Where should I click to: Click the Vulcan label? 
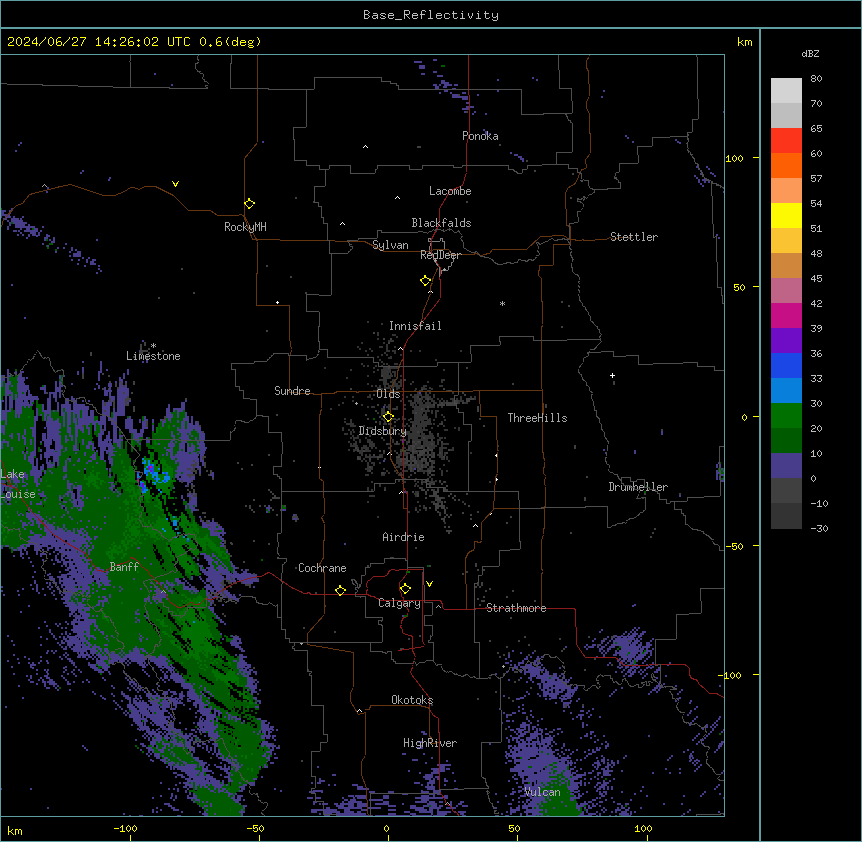point(543,792)
